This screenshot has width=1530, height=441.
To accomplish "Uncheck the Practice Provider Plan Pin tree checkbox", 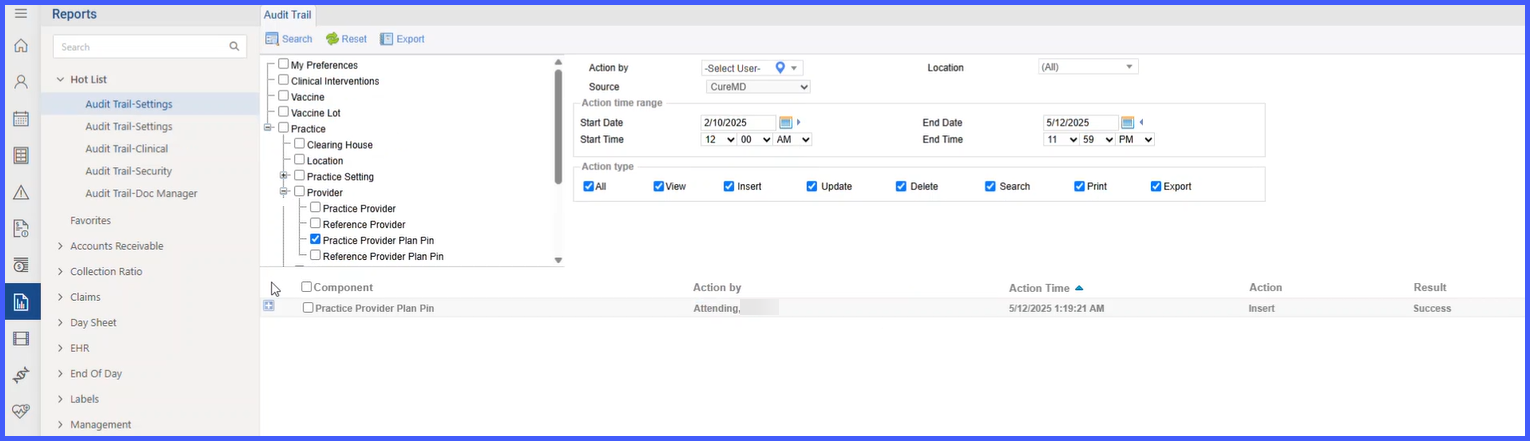I will tap(315, 240).
